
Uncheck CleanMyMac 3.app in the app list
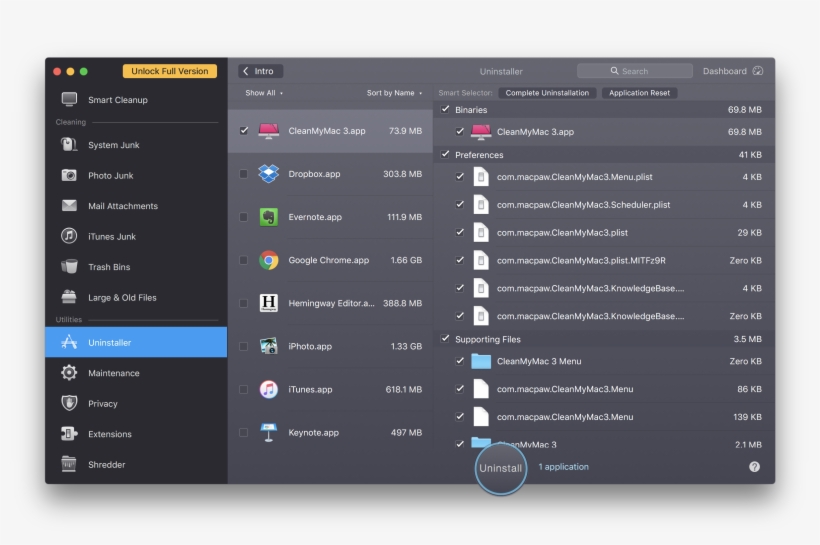[244, 130]
